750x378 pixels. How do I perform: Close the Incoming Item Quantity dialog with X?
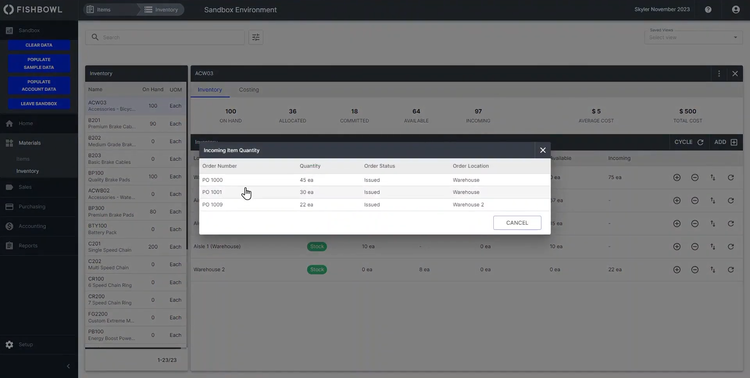542,150
